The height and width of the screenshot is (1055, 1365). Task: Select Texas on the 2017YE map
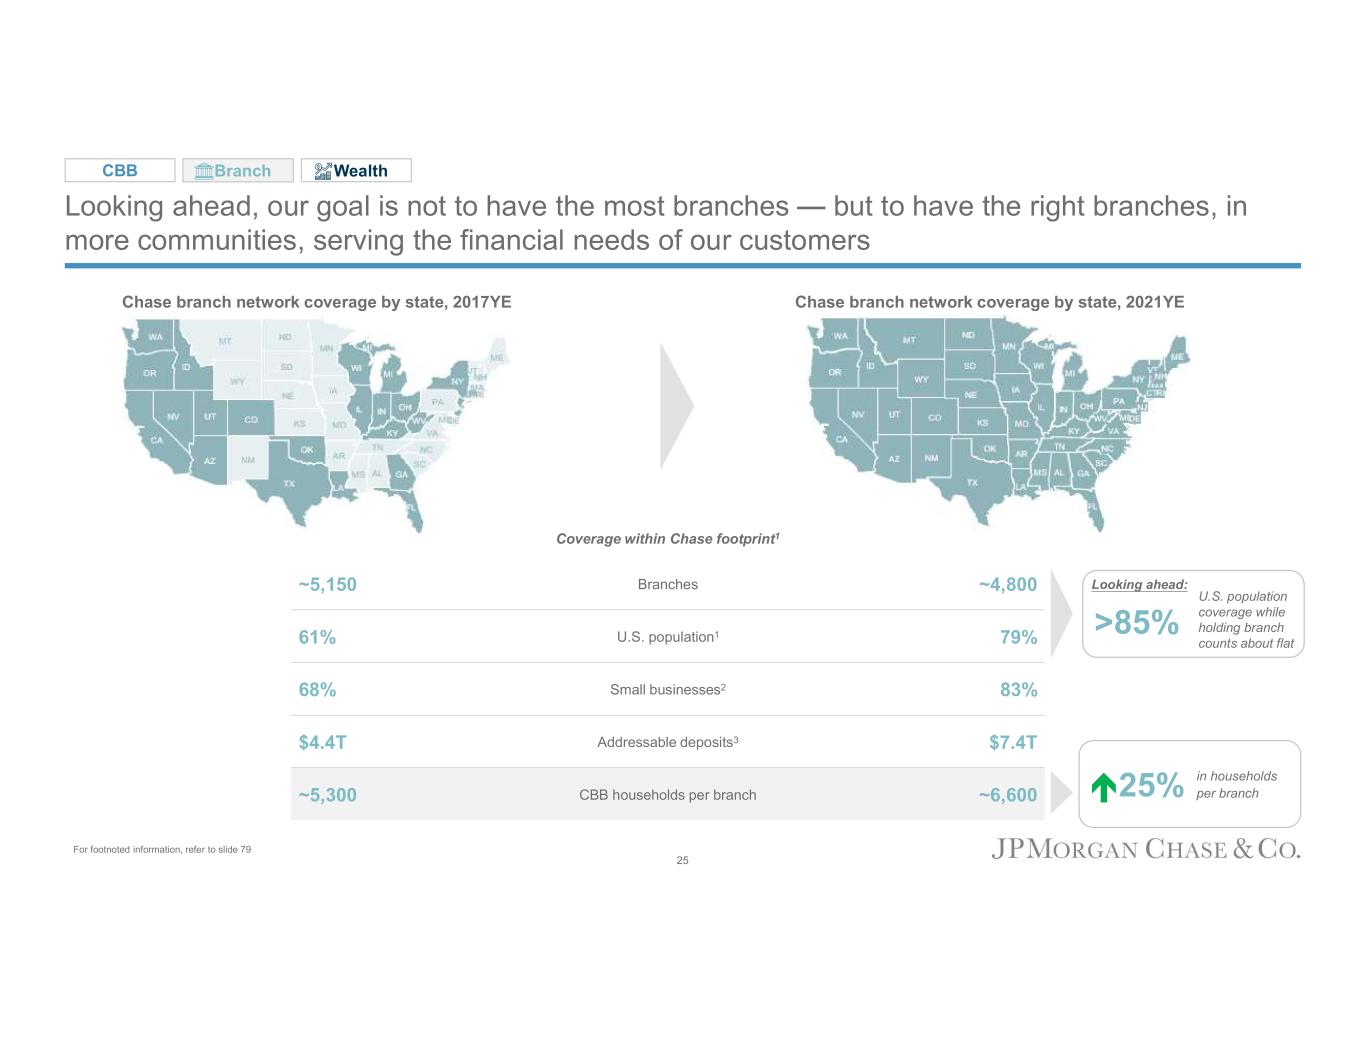pos(289,484)
